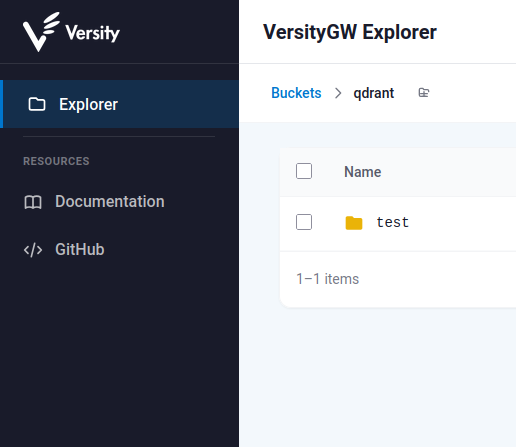
Task: Click the 1–1 items count text
Action: 327,279
